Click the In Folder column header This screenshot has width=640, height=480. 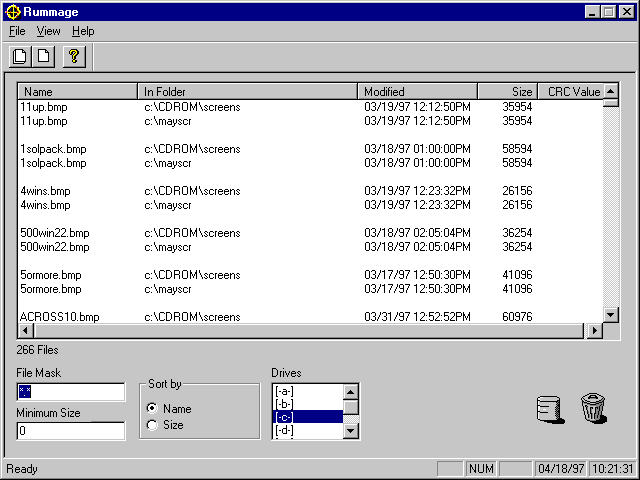click(x=247, y=92)
